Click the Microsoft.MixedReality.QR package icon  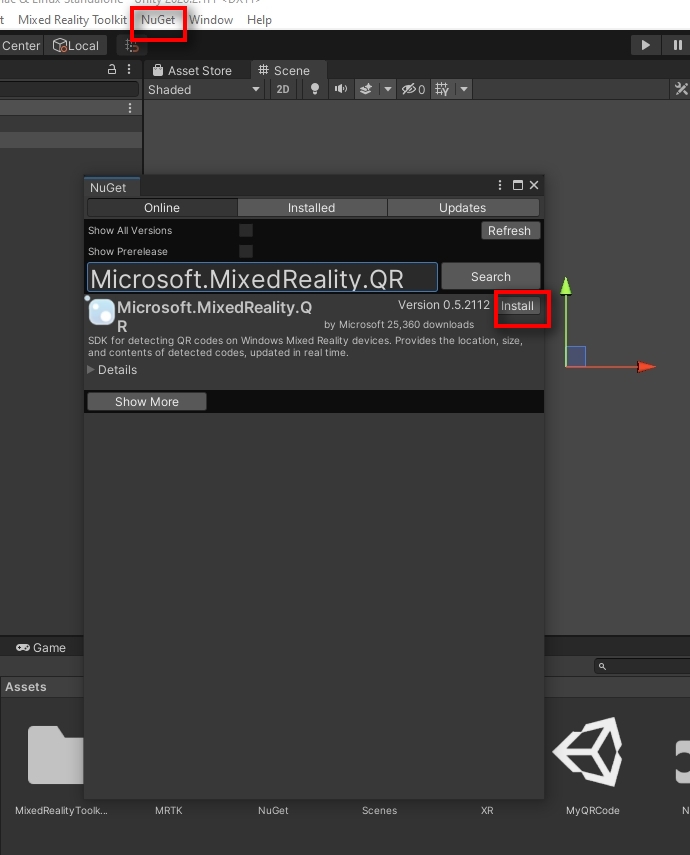point(101,313)
